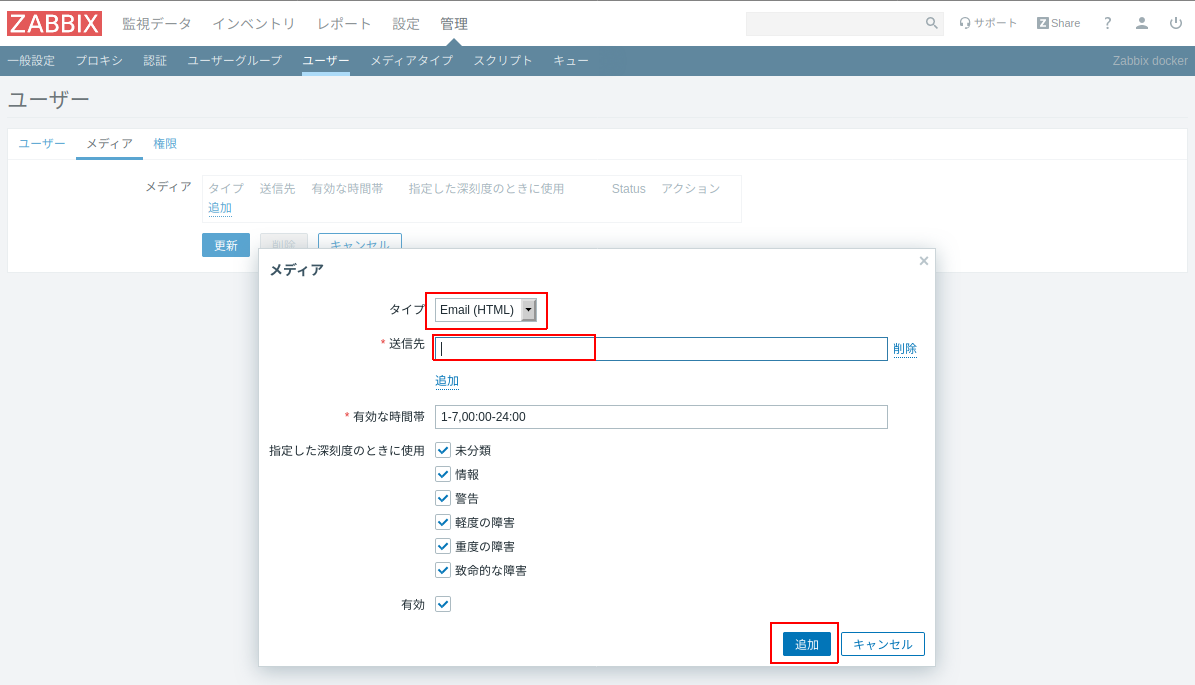This screenshot has height=685, width=1195.
Task: Go to 認証 submenu
Action: [155, 61]
